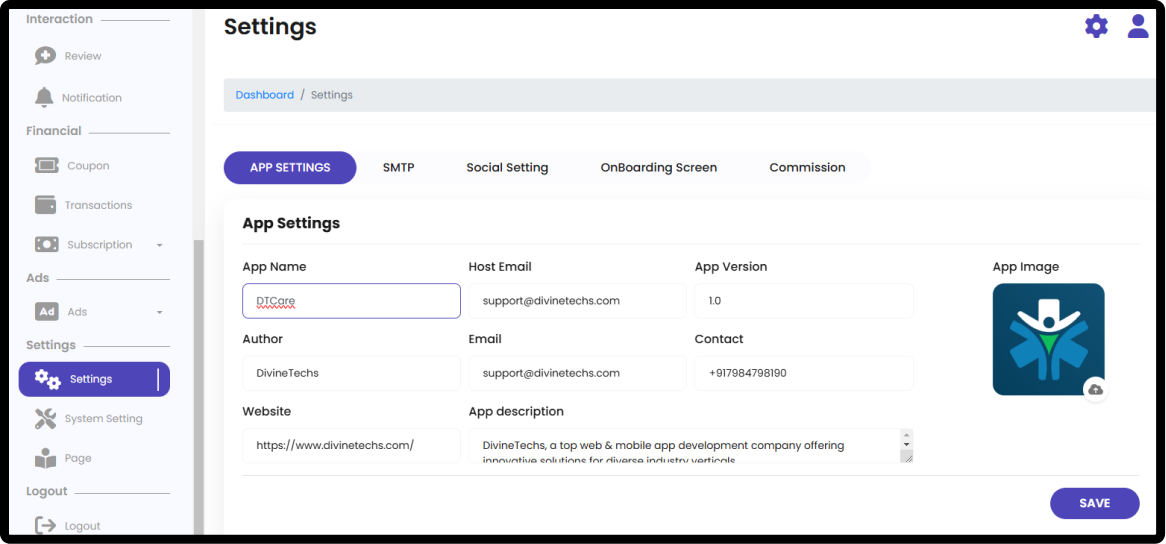Click the App Name input field

[351, 301]
